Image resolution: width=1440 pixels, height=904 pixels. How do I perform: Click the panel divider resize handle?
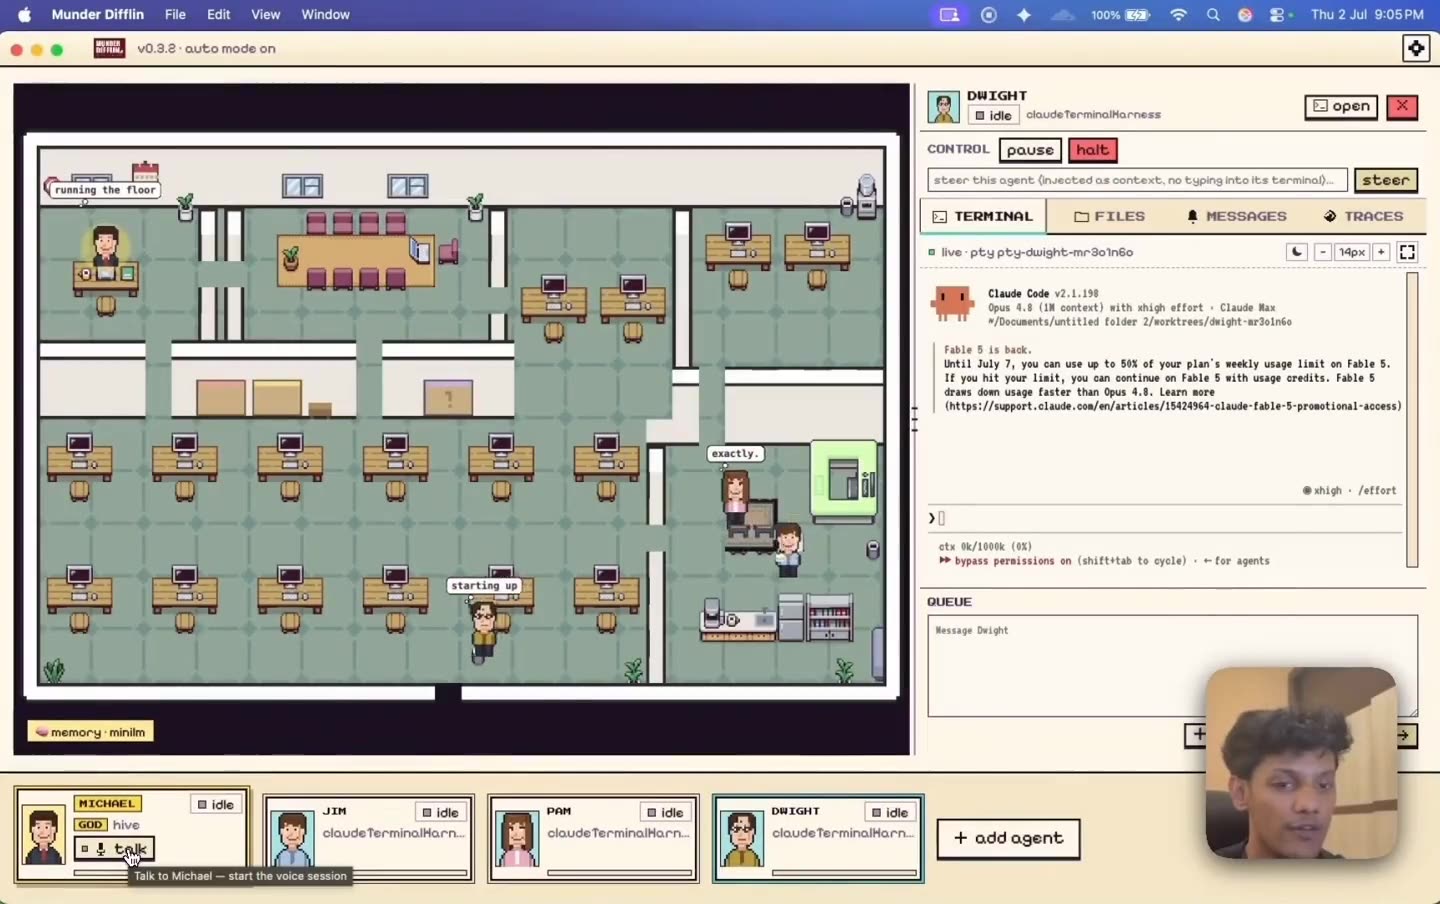914,420
